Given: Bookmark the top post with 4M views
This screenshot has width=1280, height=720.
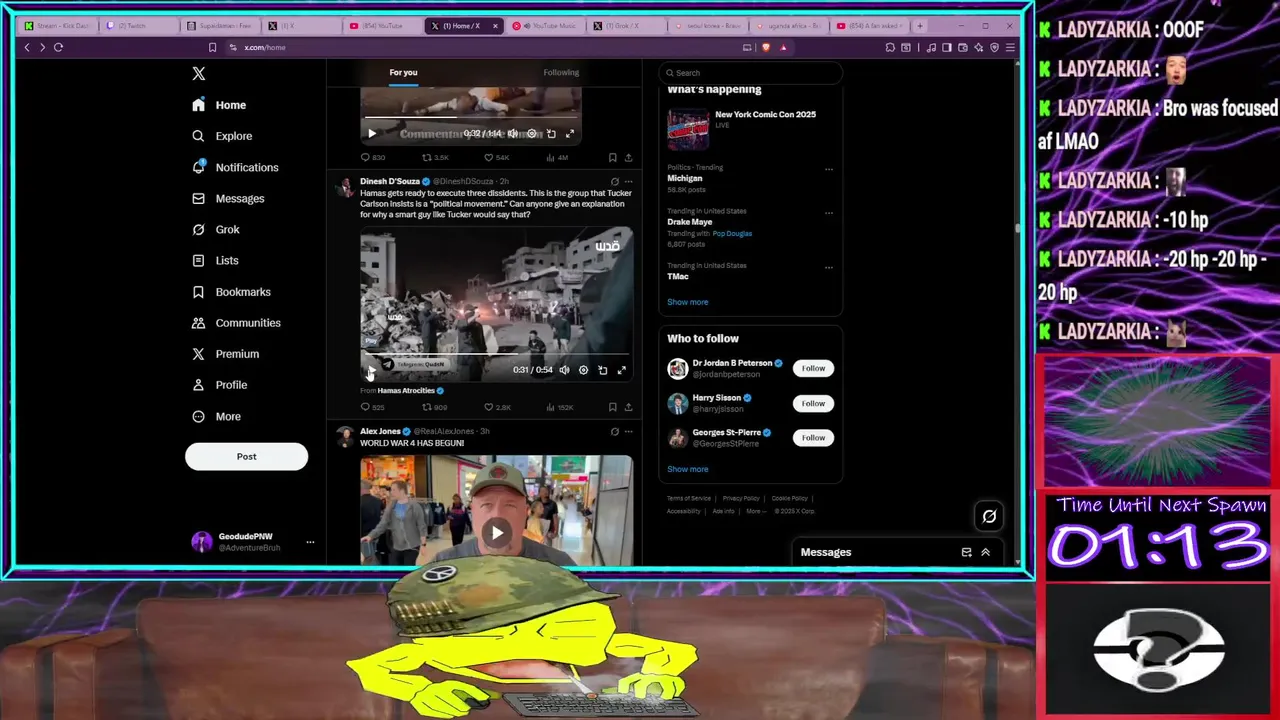Looking at the screenshot, I should (x=612, y=157).
